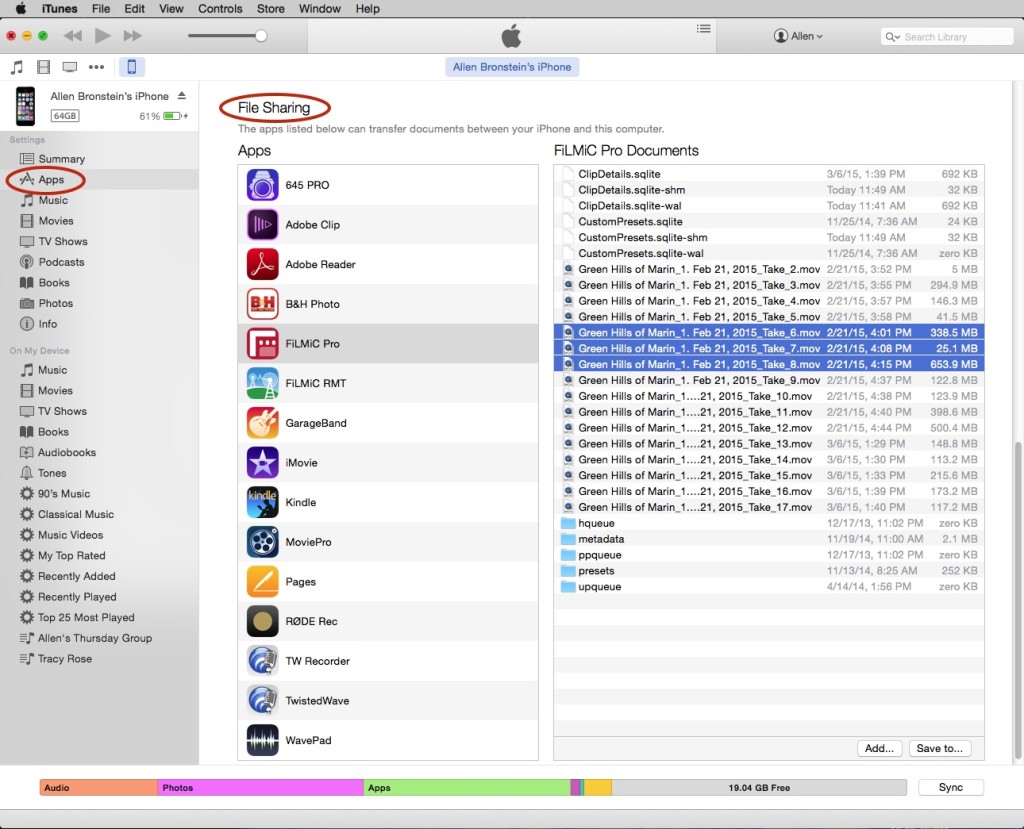Viewport: 1024px width, 829px height.
Task: Open the Allen account dropdown
Action: click(x=798, y=37)
